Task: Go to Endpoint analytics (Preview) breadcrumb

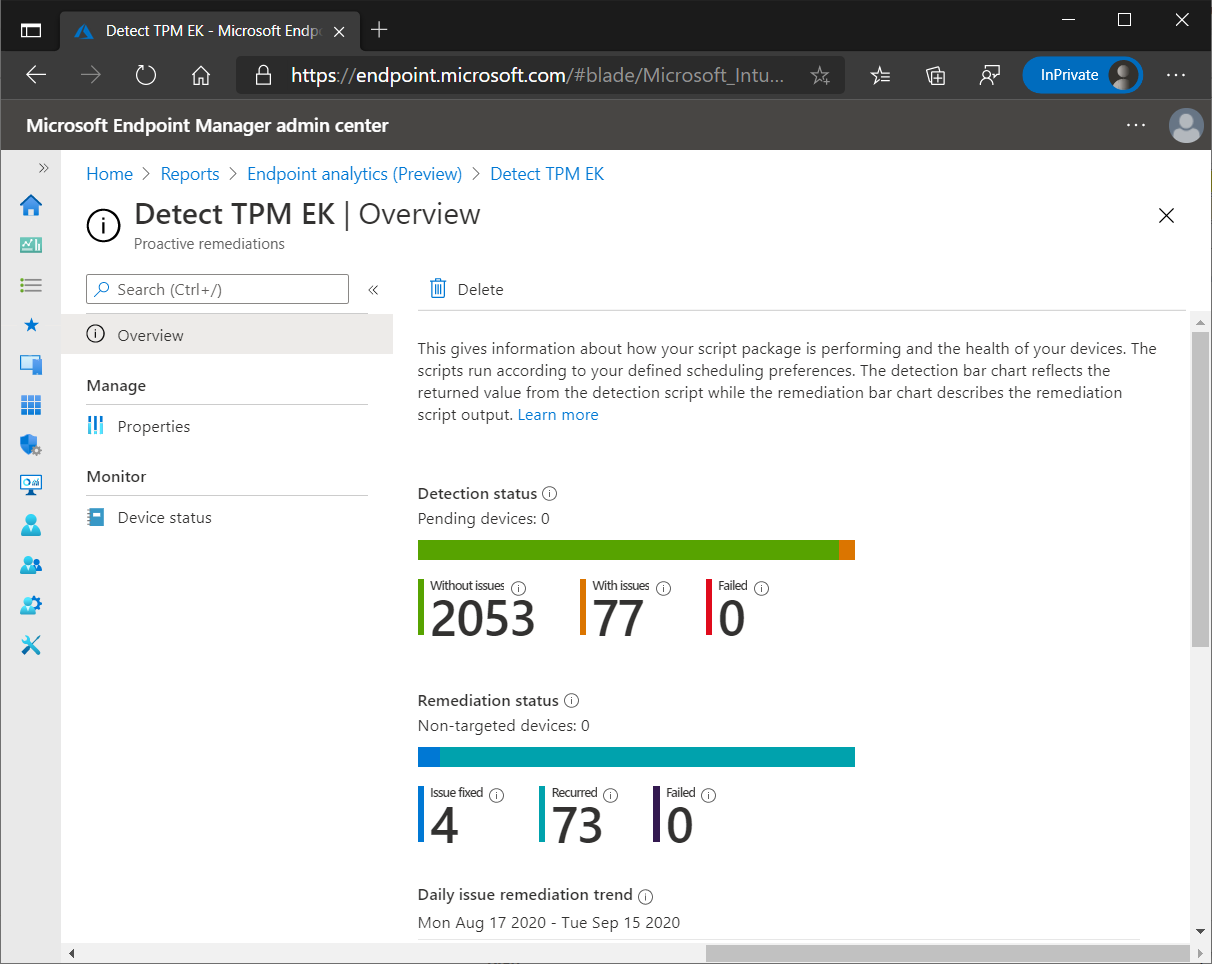Action: (x=355, y=174)
